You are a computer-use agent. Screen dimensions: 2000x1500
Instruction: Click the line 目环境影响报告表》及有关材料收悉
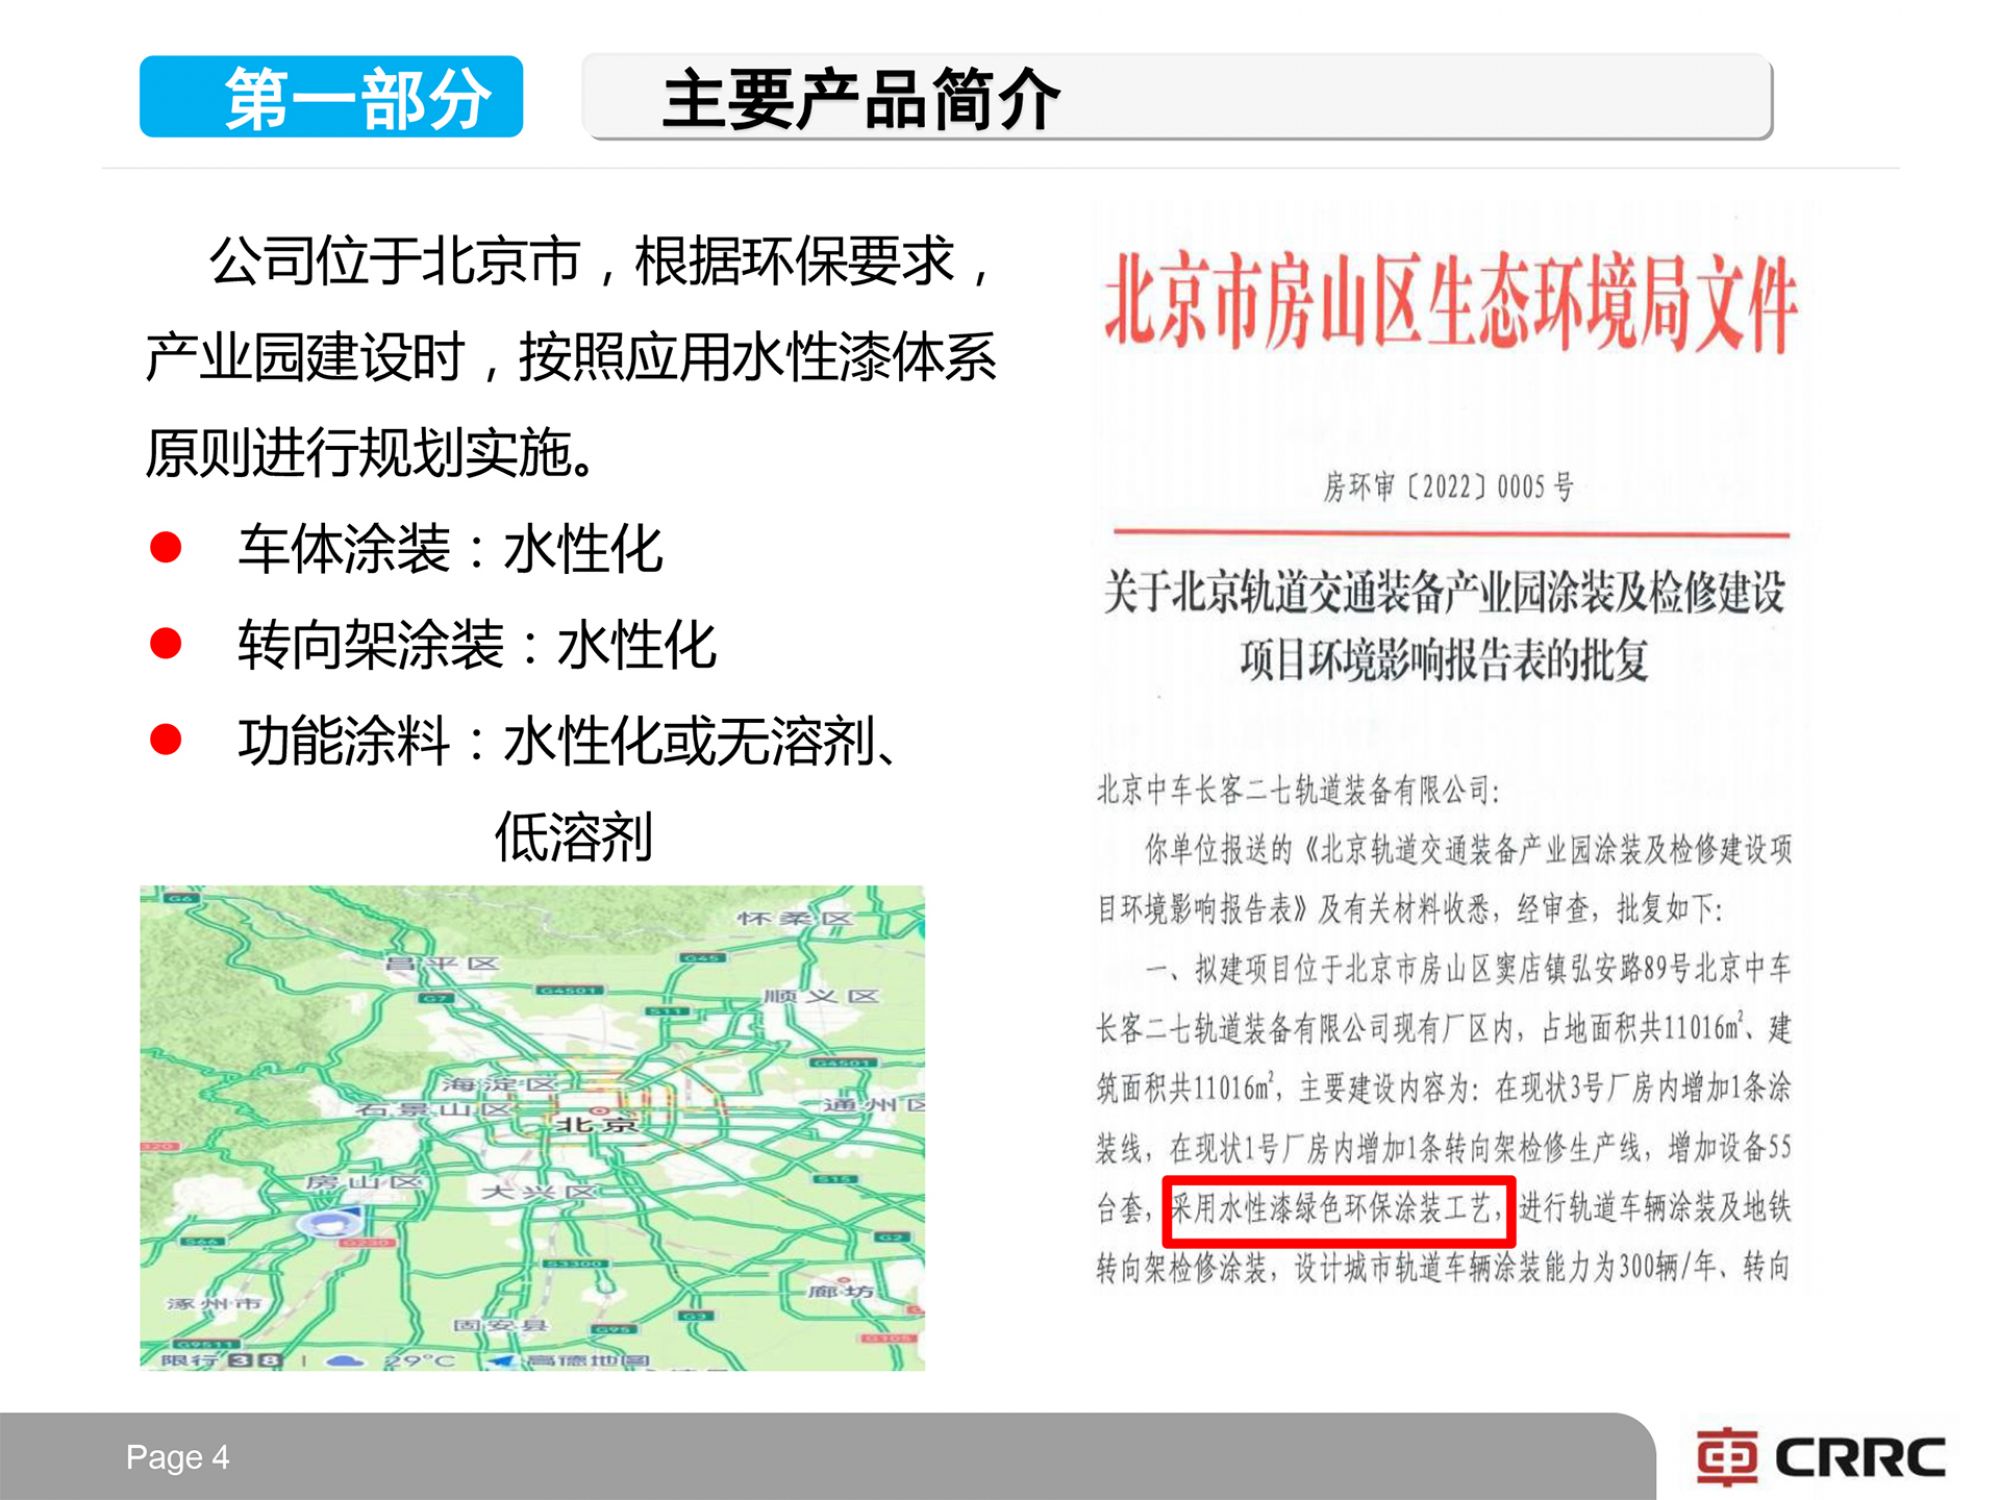(1410, 909)
